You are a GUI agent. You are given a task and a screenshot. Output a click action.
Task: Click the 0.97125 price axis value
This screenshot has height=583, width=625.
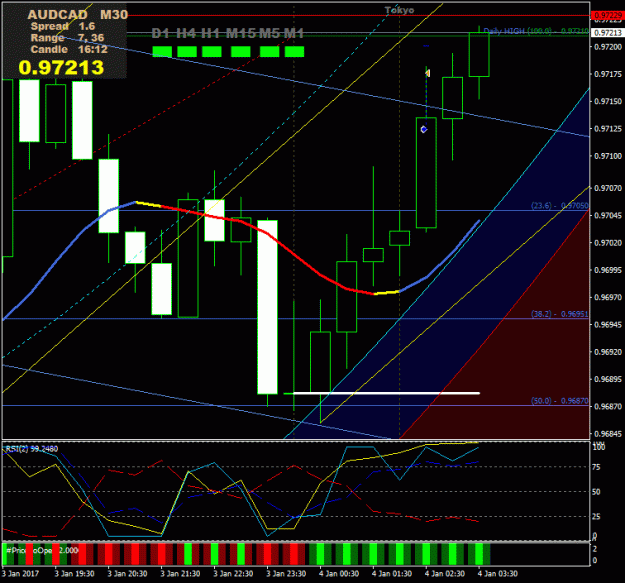[607, 129]
